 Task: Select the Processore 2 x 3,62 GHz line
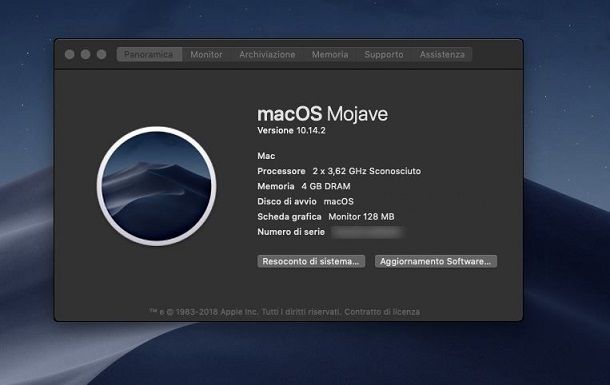coord(339,171)
